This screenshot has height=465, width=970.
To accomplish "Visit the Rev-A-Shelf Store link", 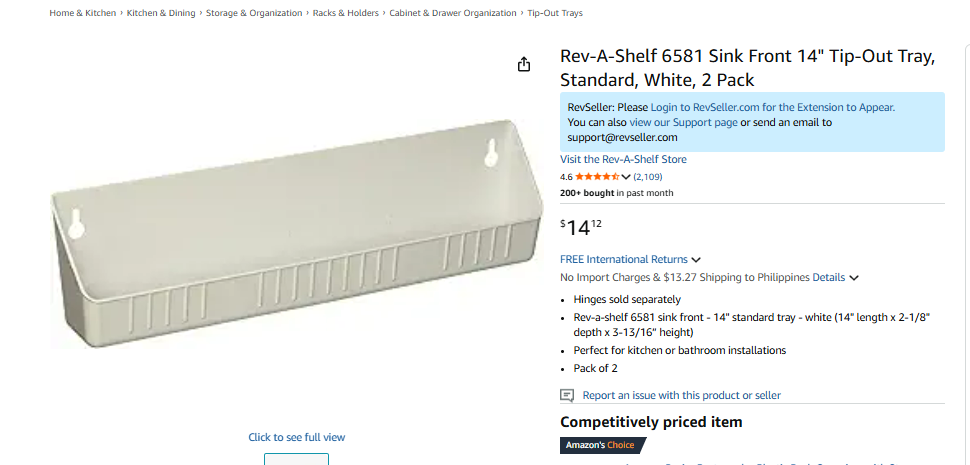I will tap(623, 159).
